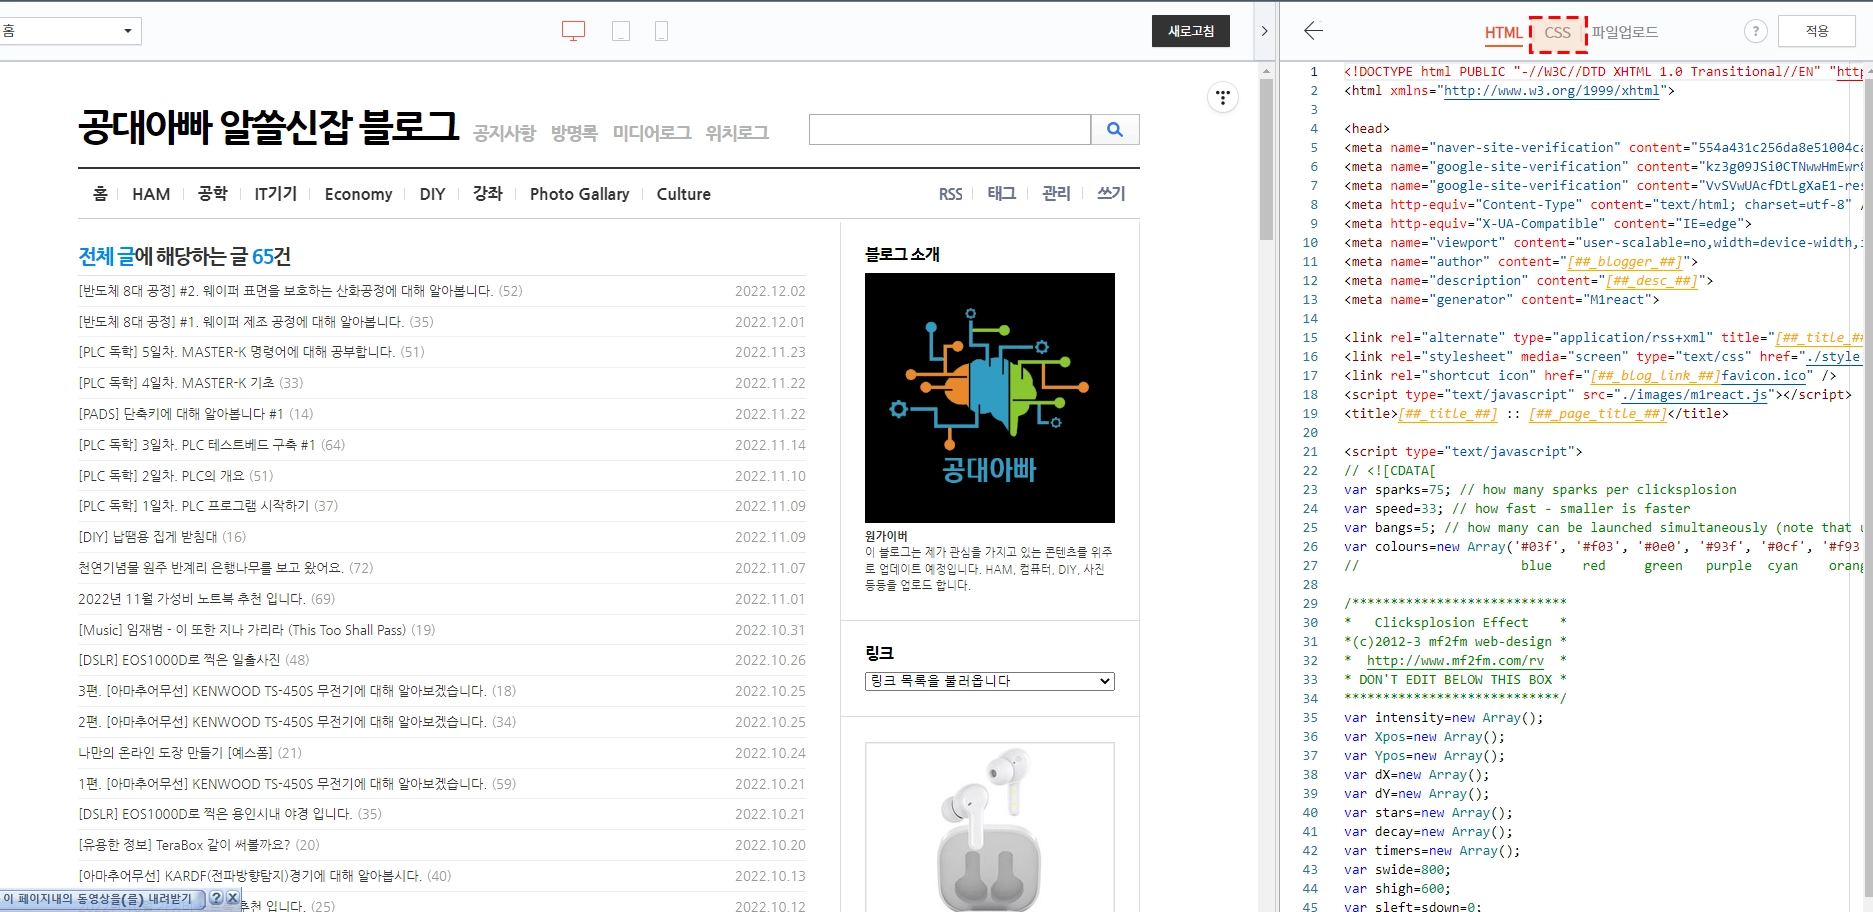Switch to the CSS tab
1873x912 pixels.
(x=1557, y=33)
